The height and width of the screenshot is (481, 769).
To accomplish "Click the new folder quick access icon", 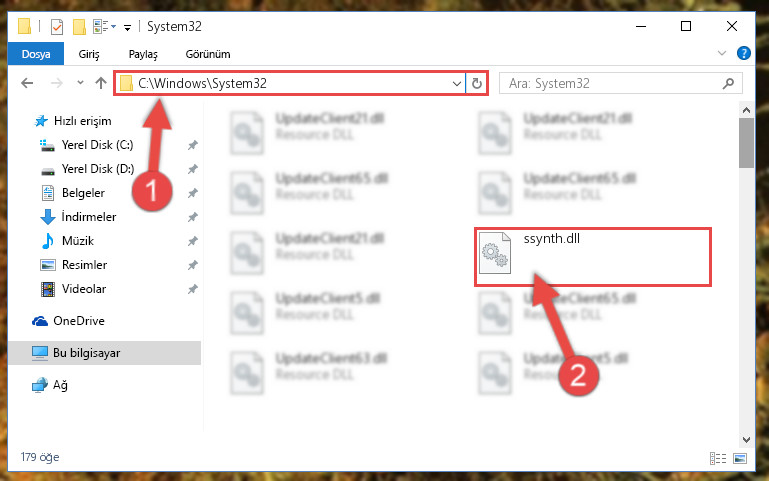I will 79,26.
